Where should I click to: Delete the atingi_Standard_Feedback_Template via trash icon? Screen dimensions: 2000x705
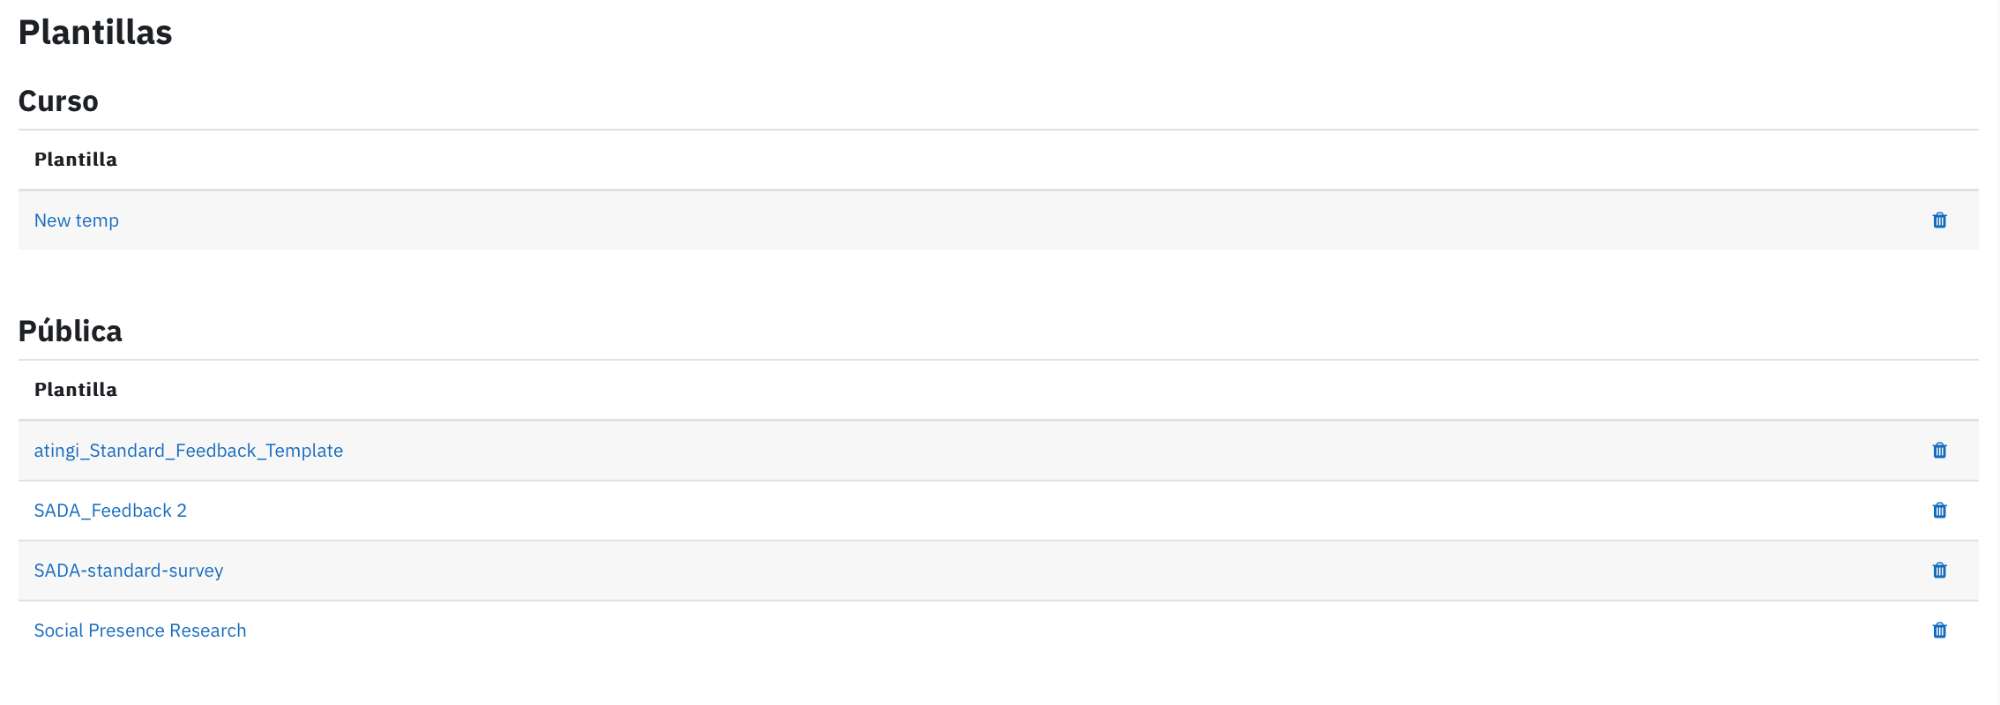[x=1939, y=450]
